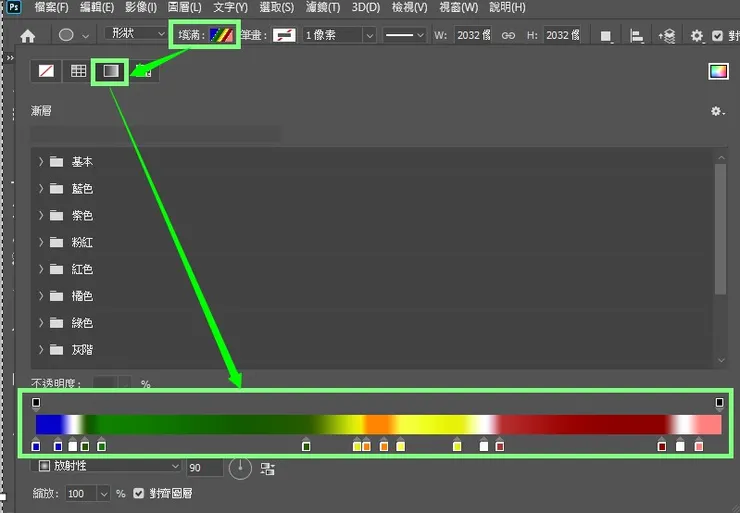Screen dimensions: 740x513
Task: Open the 縮放 scale percentage dropdown arrow
Action: click(104, 494)
